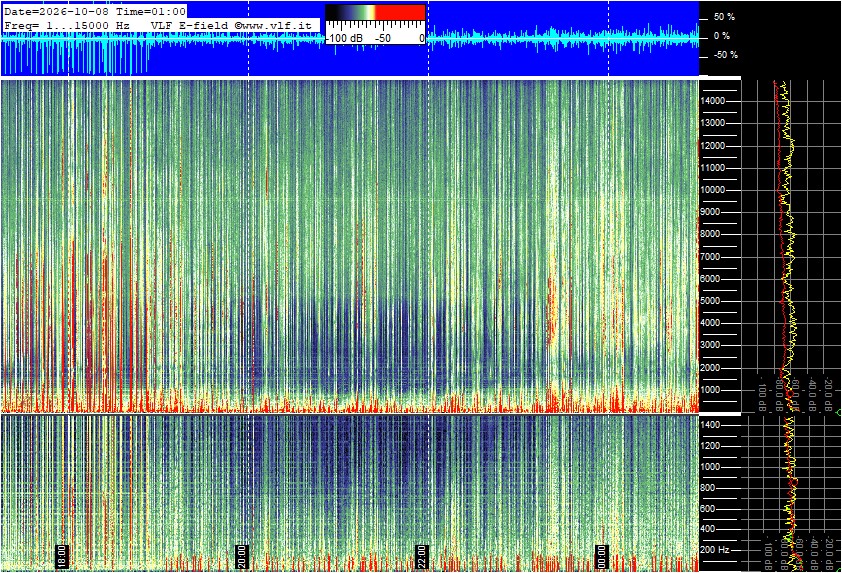Click the 20:00 time marker
Screen dimensions: 842x573
[x=242, y=556]
